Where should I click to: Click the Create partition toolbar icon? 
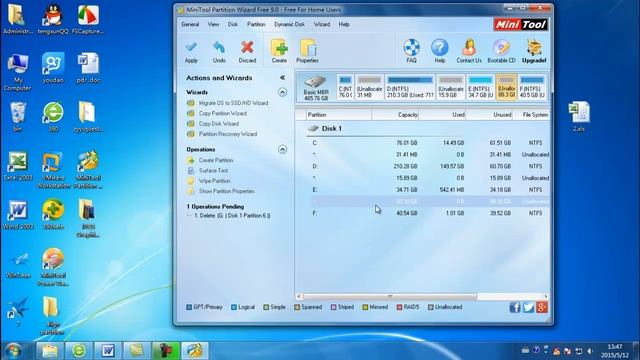[279, 51]
